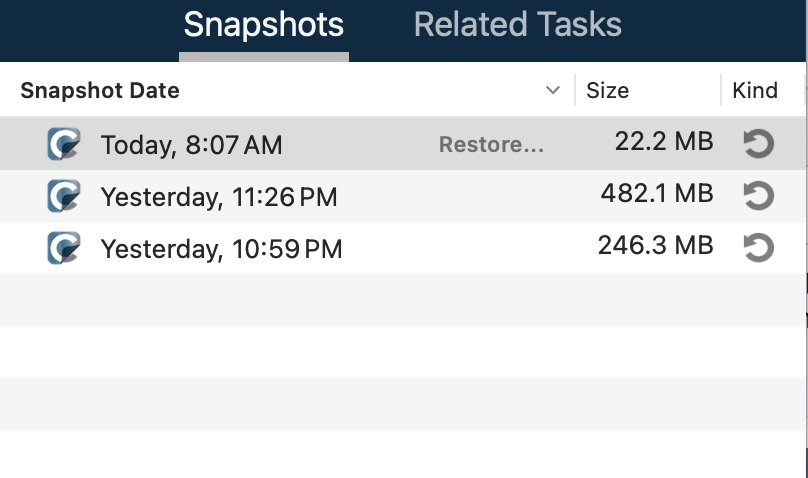The height and width of the screenshot is (478, 808).
Task: Select the Yesterday, 11:26 PM snapshot row
Action: pos(402,196)
